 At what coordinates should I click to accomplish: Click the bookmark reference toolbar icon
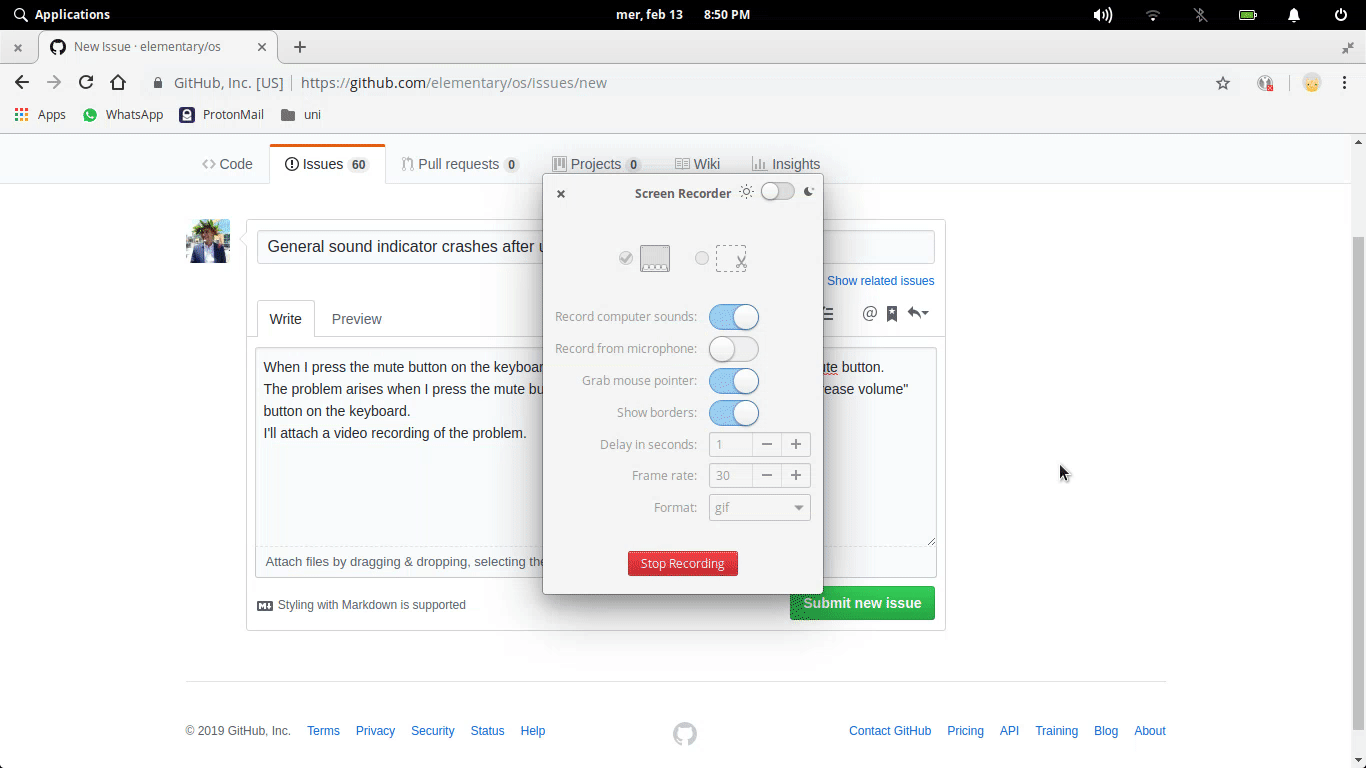tap(892, 314)
